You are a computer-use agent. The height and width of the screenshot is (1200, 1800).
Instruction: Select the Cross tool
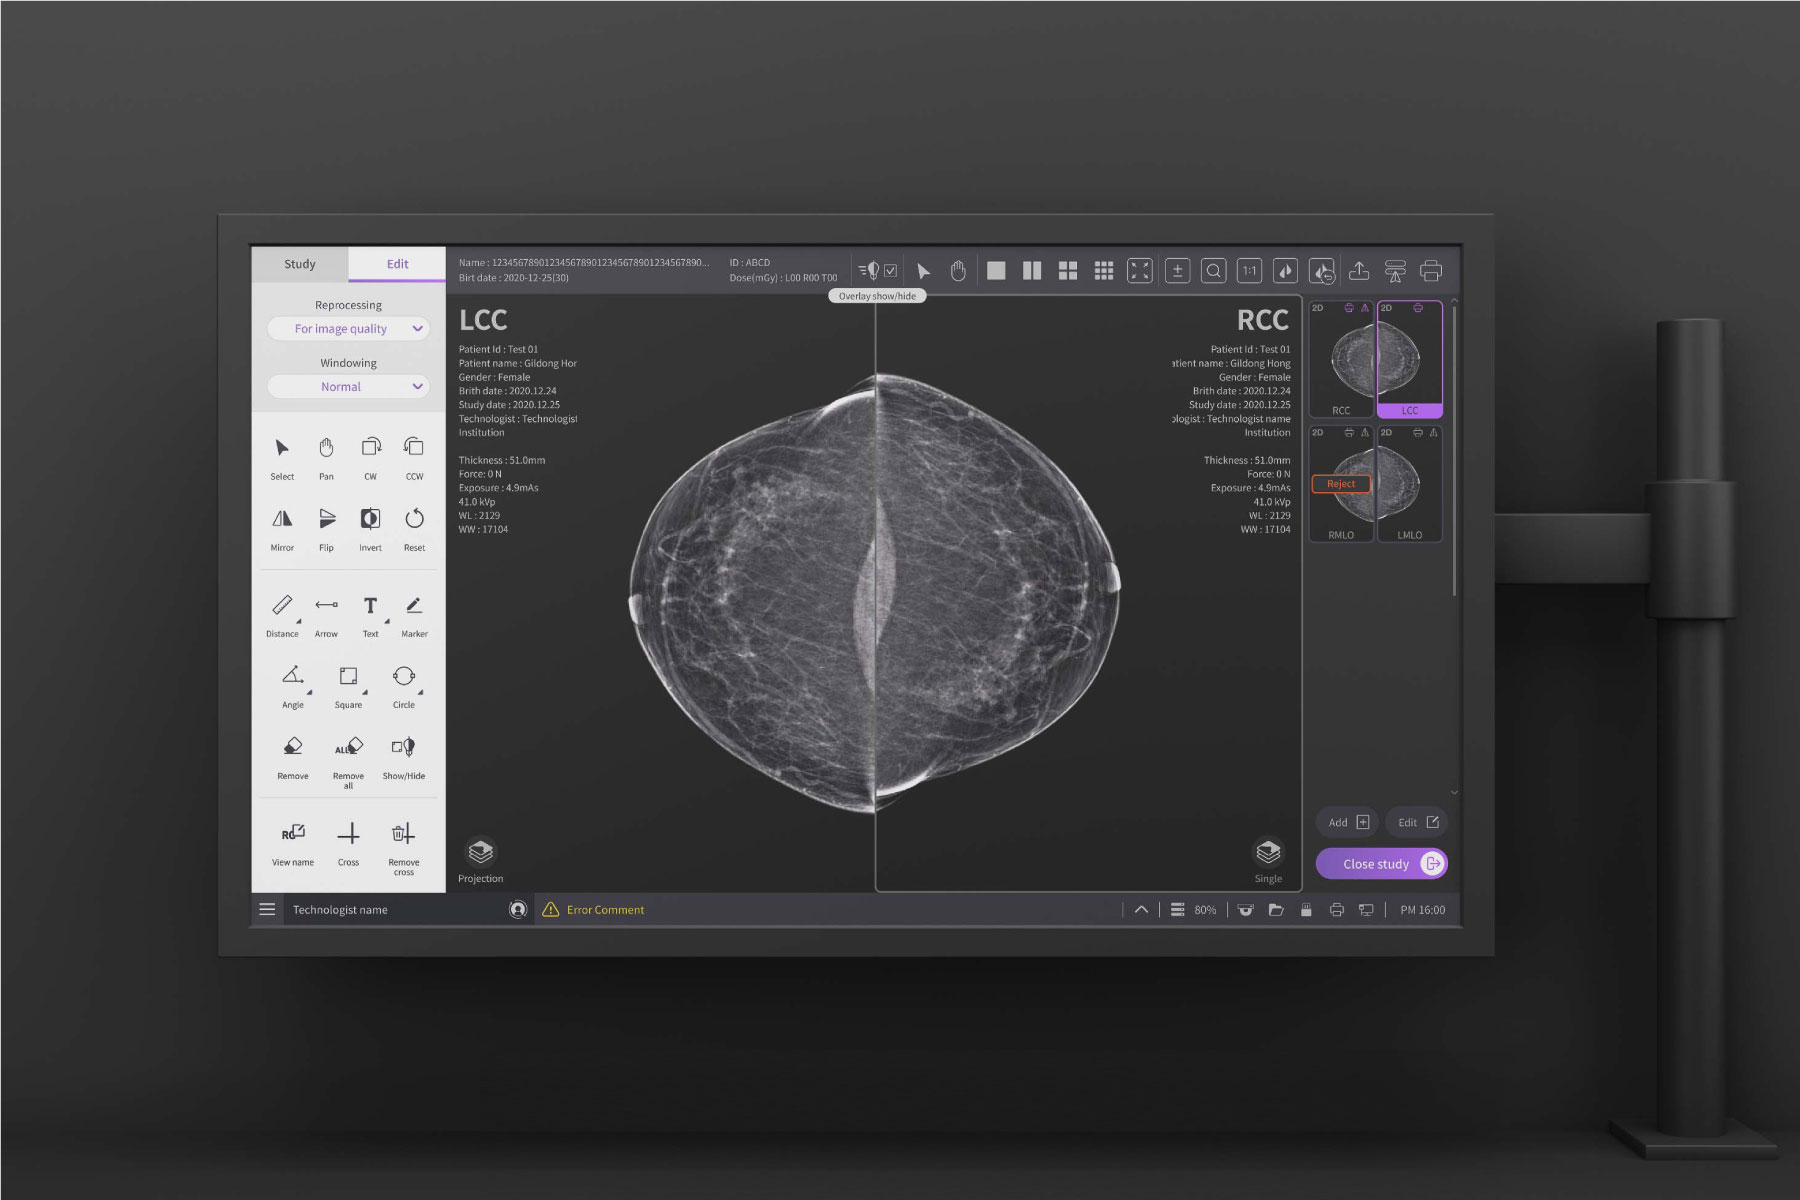point(348,844)
